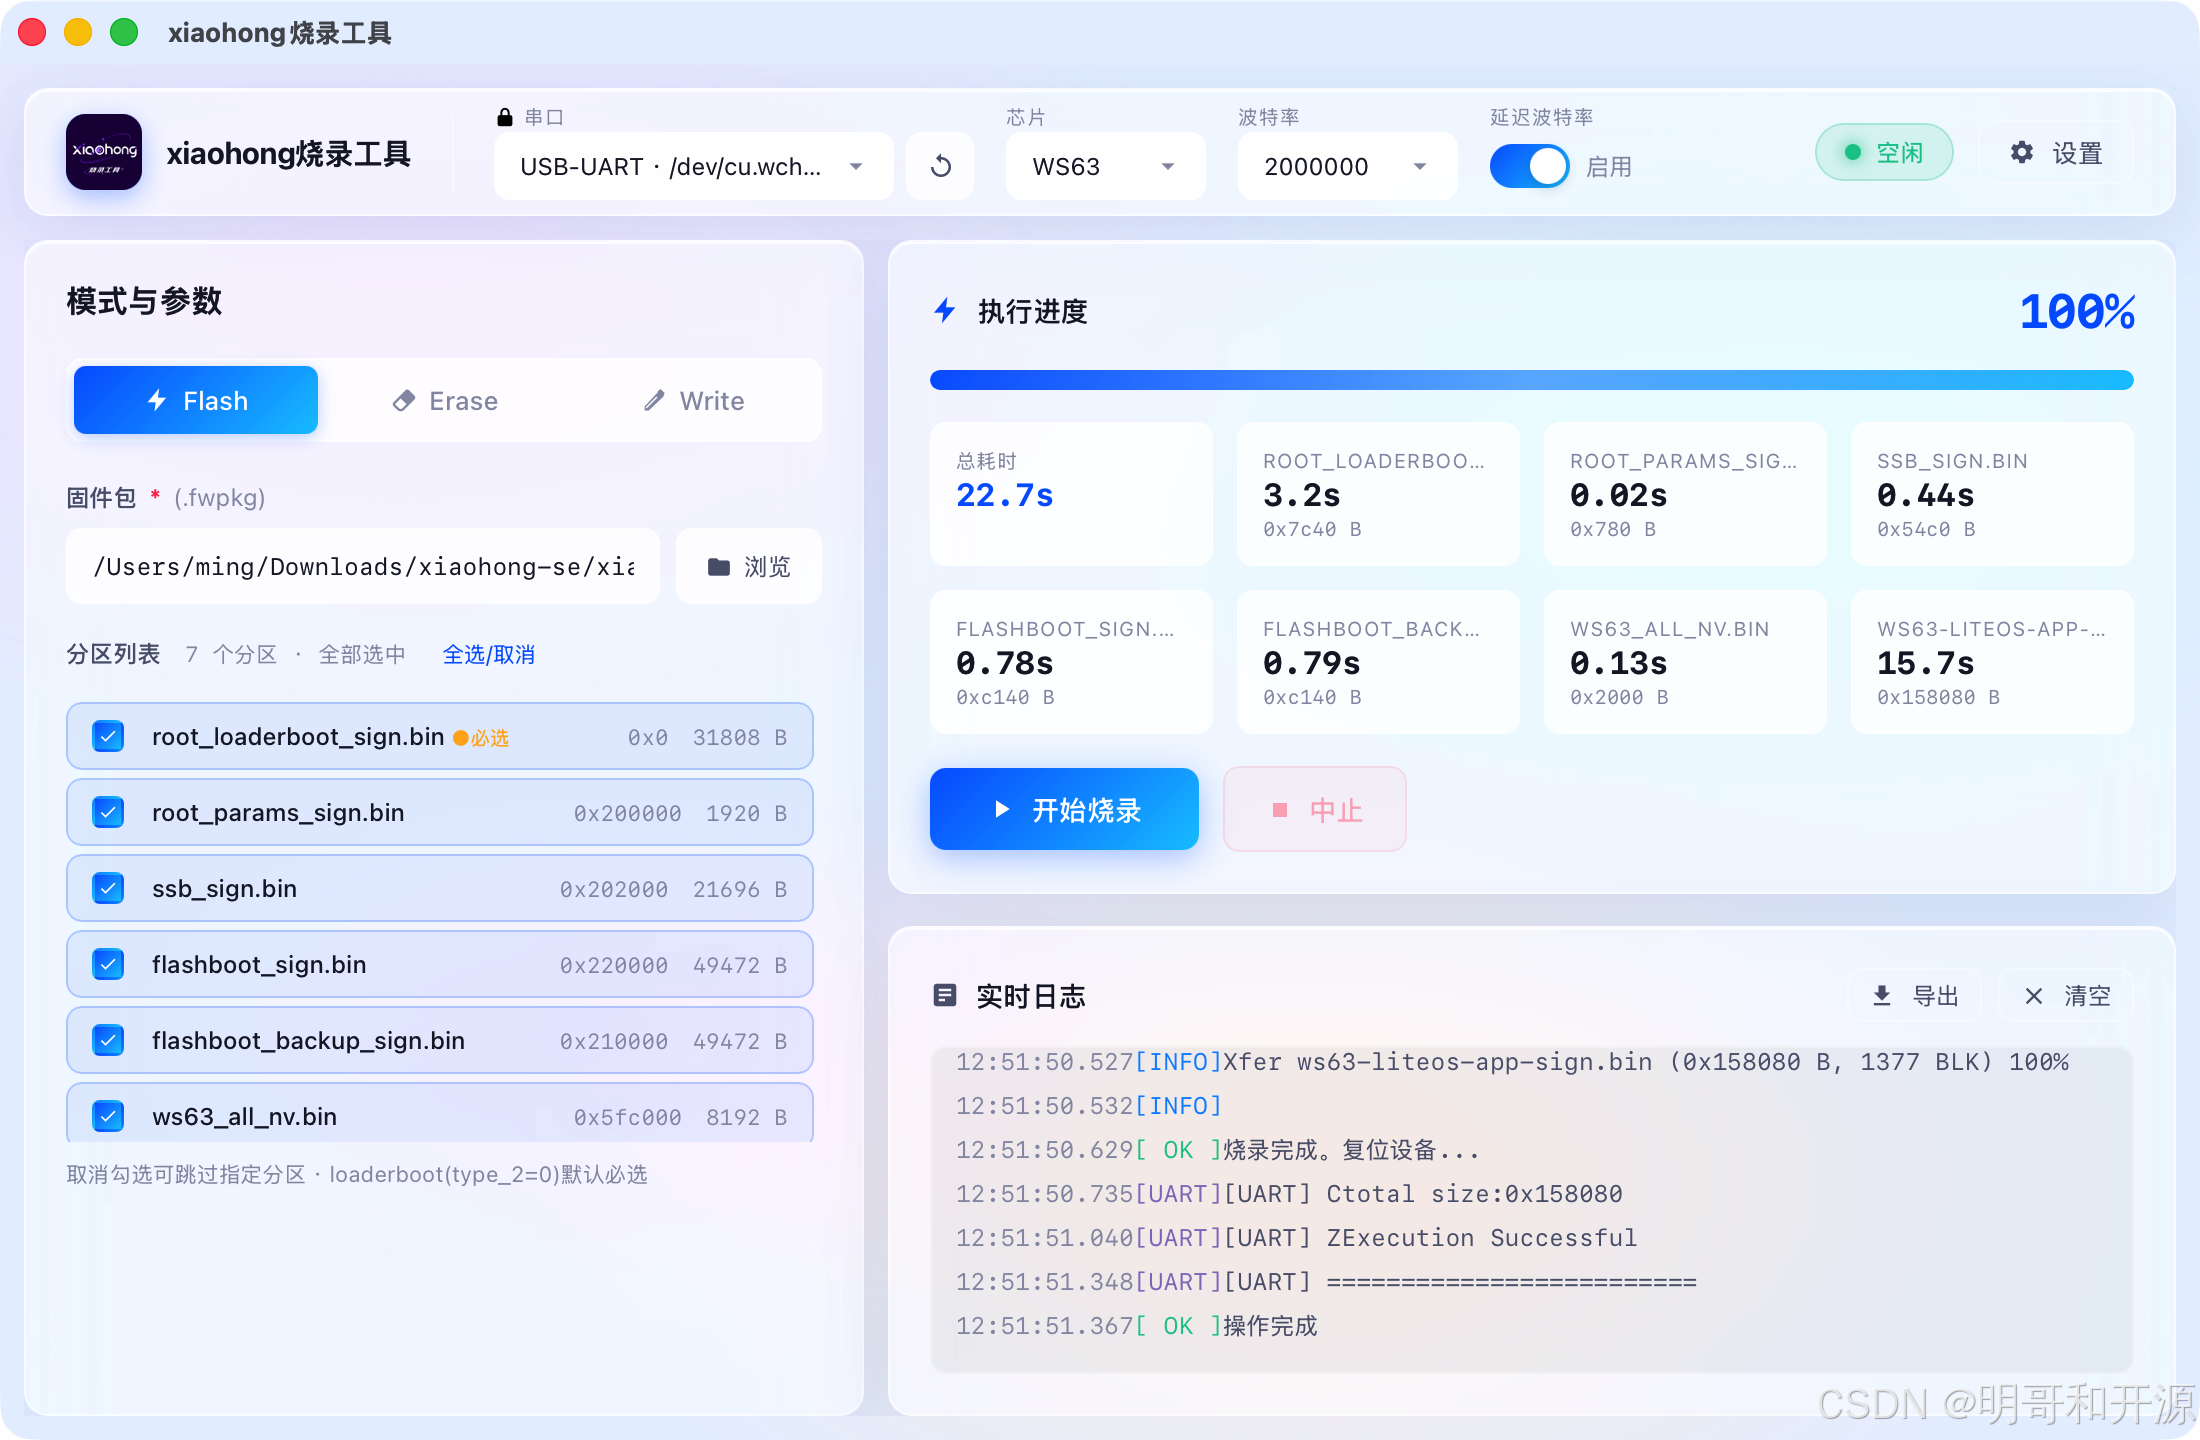The image size is (2200, 1440).
Task: Click the macOS yellow minimize window button
Action: (x=78, y=32)
